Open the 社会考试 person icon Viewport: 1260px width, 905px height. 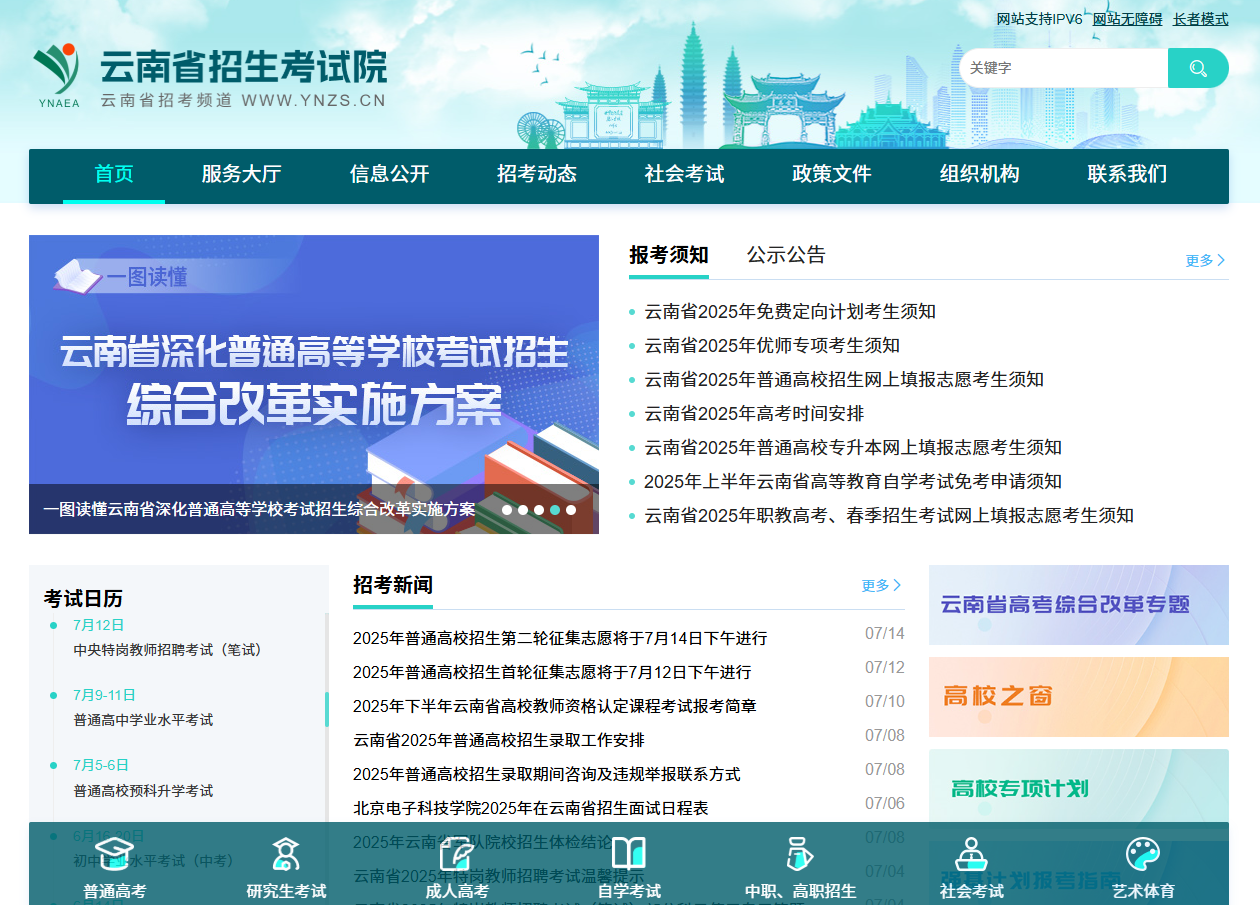(971, 855)
